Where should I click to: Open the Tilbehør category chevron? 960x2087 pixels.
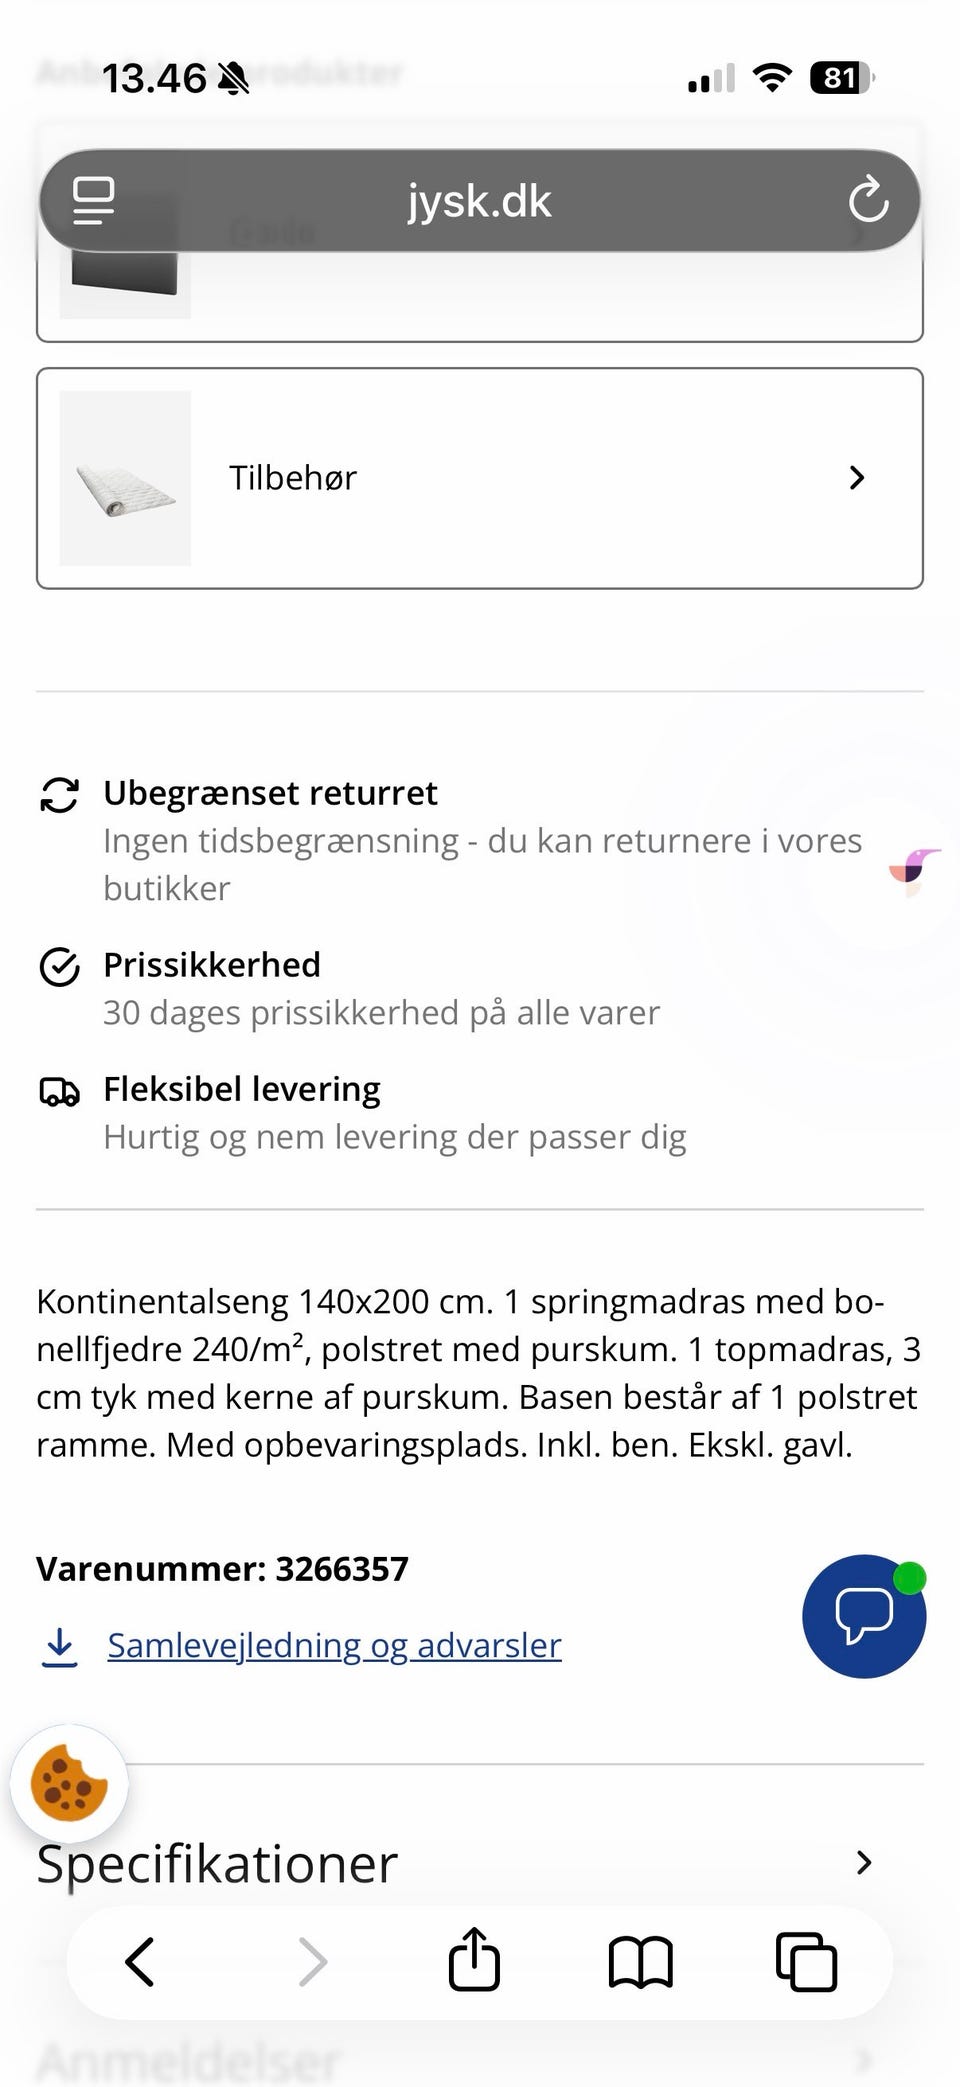(x=856, y=478)
